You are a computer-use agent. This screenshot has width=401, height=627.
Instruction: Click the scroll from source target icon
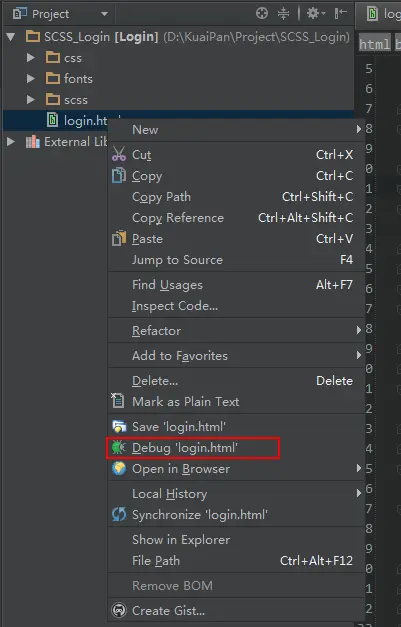[x=262, y=14]
